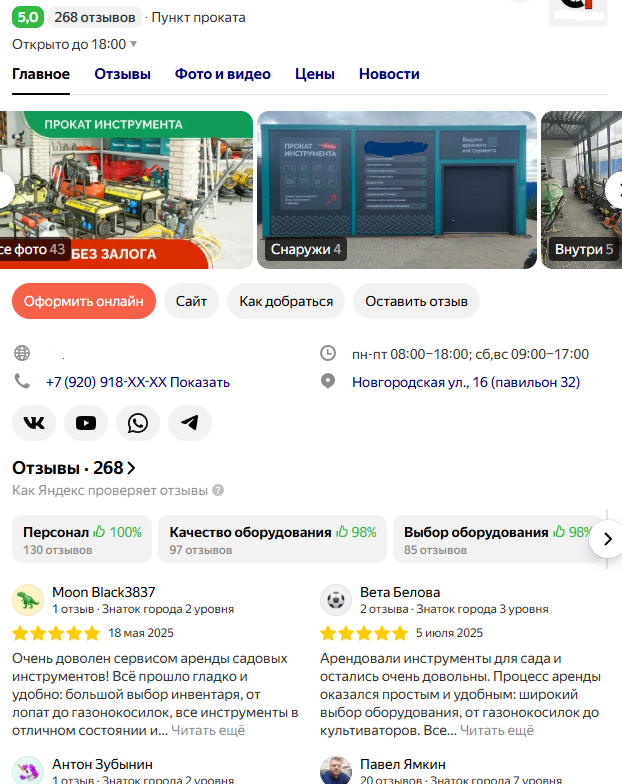Open Moon Black3837 dinosaur avatar
This screenshot has width=622, height=784.
(x=28, y=600)
